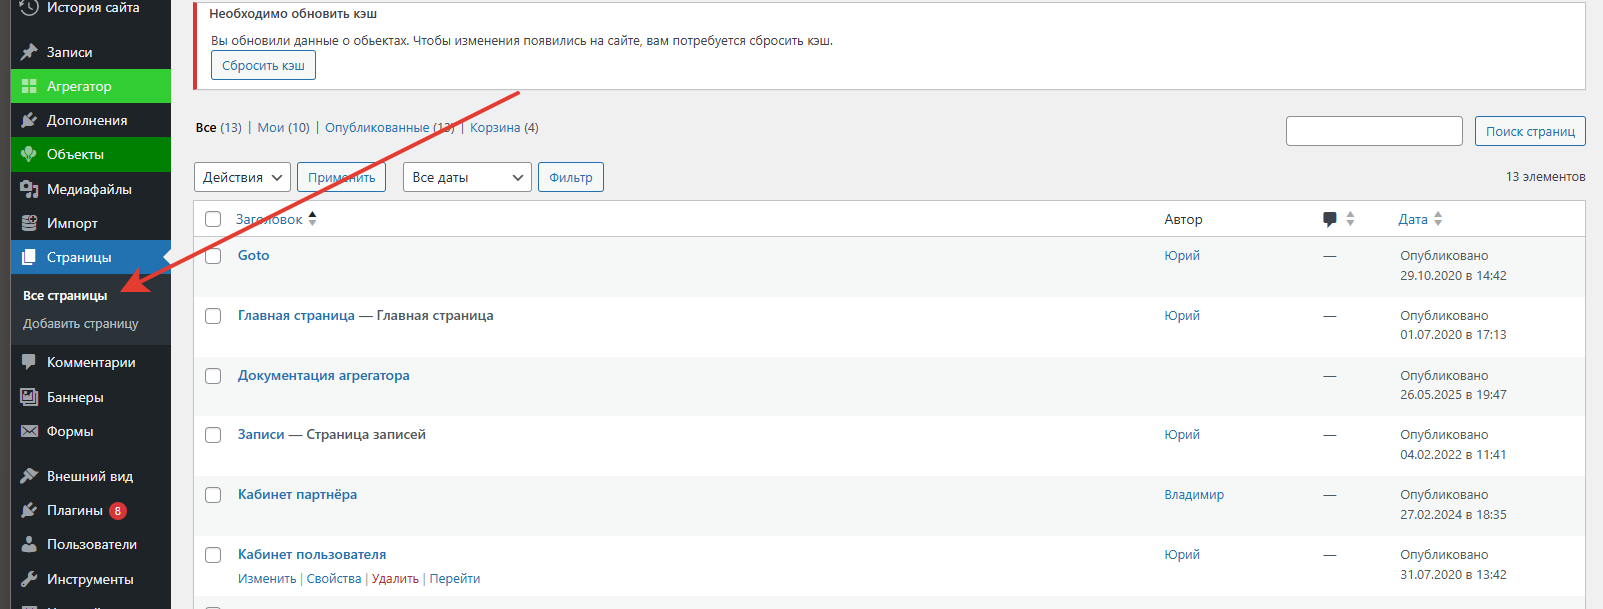Select the Кабинет партнёра row checkbox

[x=213, y=495]
